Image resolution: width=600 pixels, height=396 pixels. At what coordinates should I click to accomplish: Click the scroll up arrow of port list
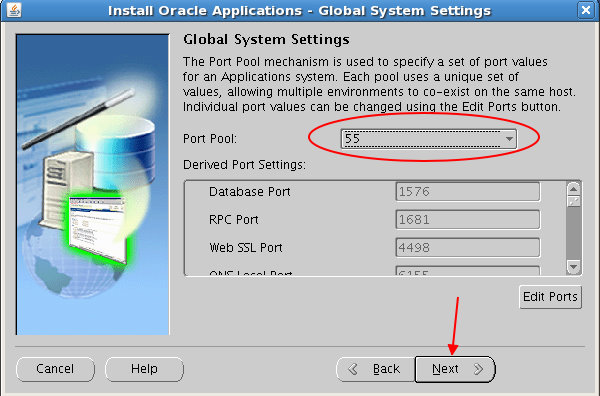pos(573,189)
